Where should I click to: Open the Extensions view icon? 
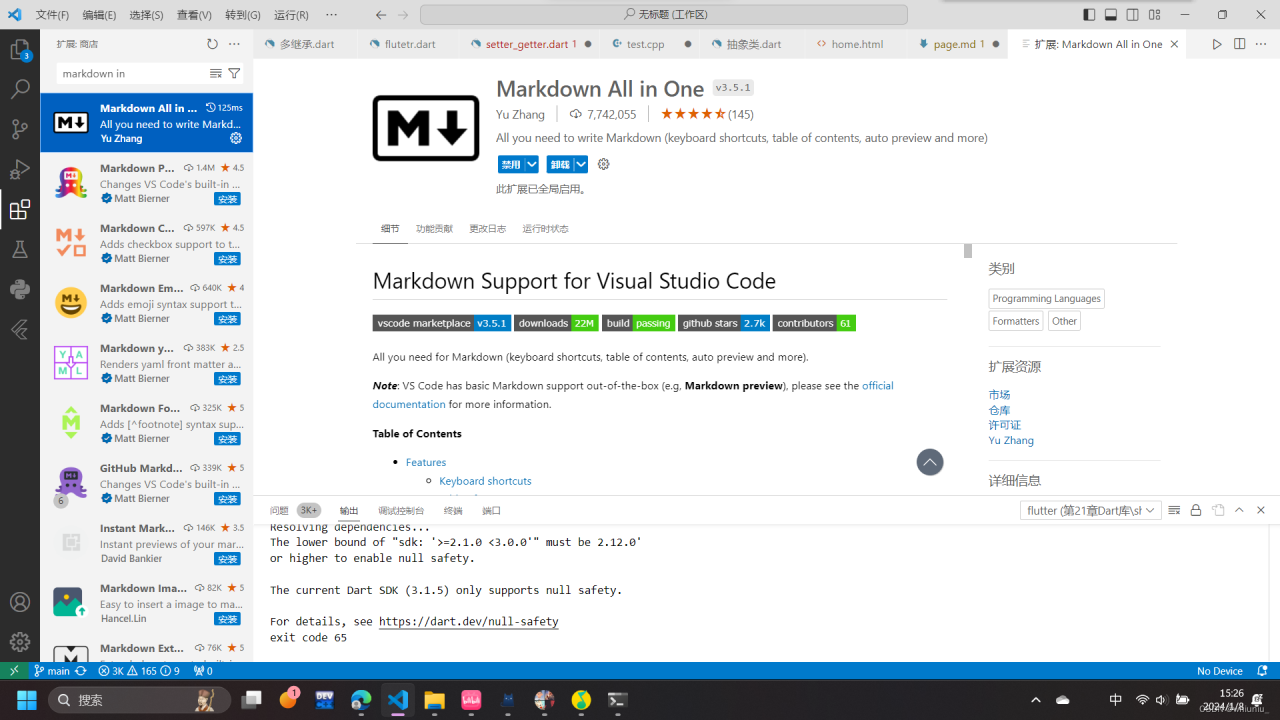19,209
